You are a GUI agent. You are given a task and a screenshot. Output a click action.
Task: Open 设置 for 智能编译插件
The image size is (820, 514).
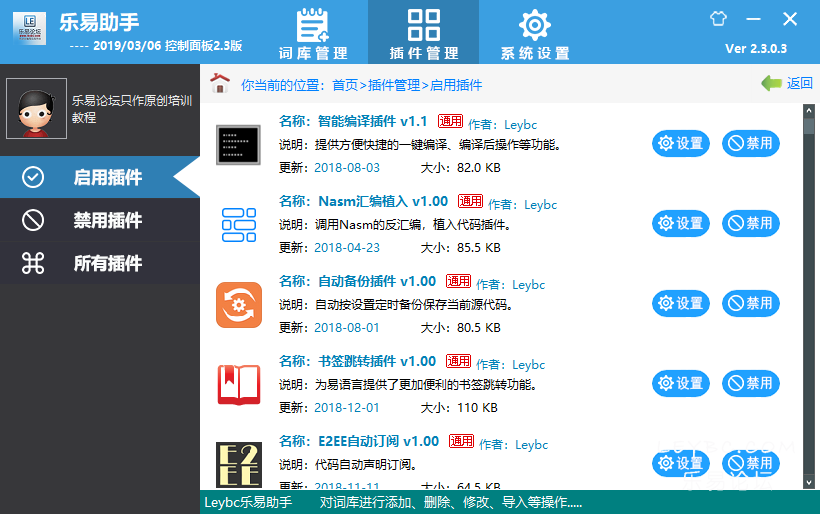click(680, 144)
